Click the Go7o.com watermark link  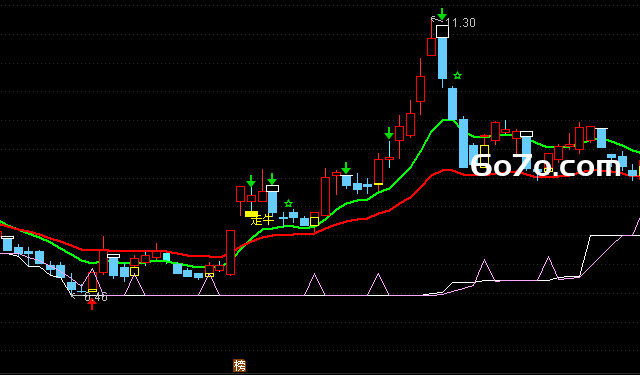[x=546, y=166]
